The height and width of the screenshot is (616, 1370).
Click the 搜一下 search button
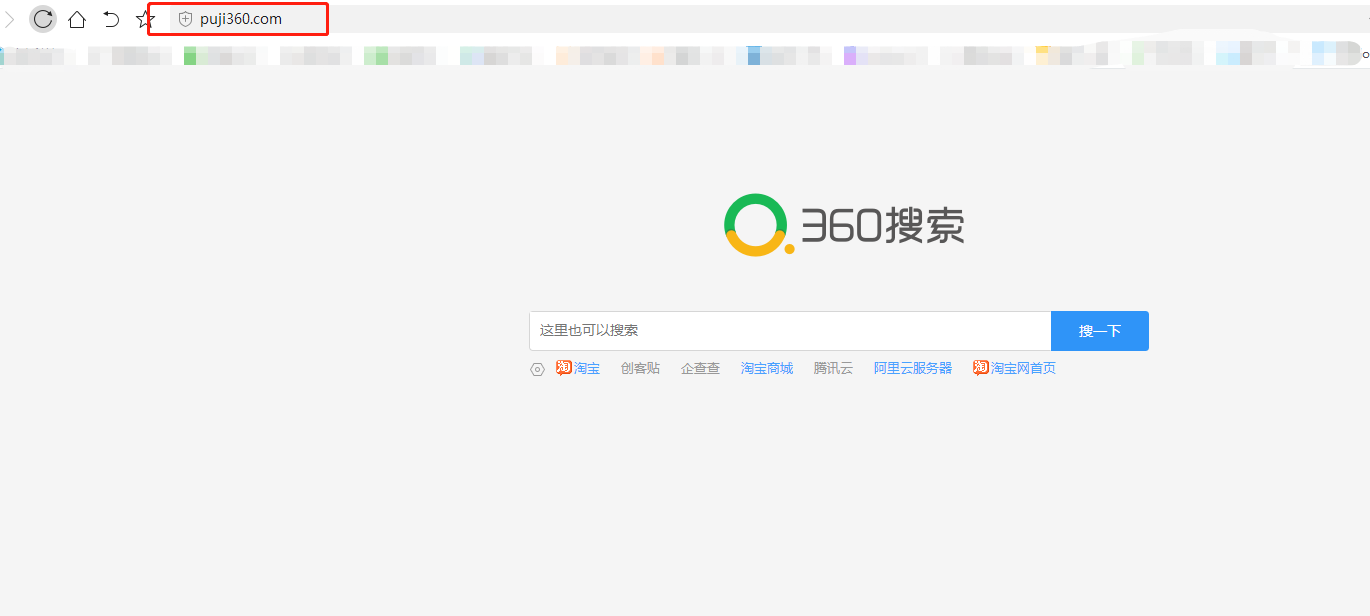click(1100, 331)
